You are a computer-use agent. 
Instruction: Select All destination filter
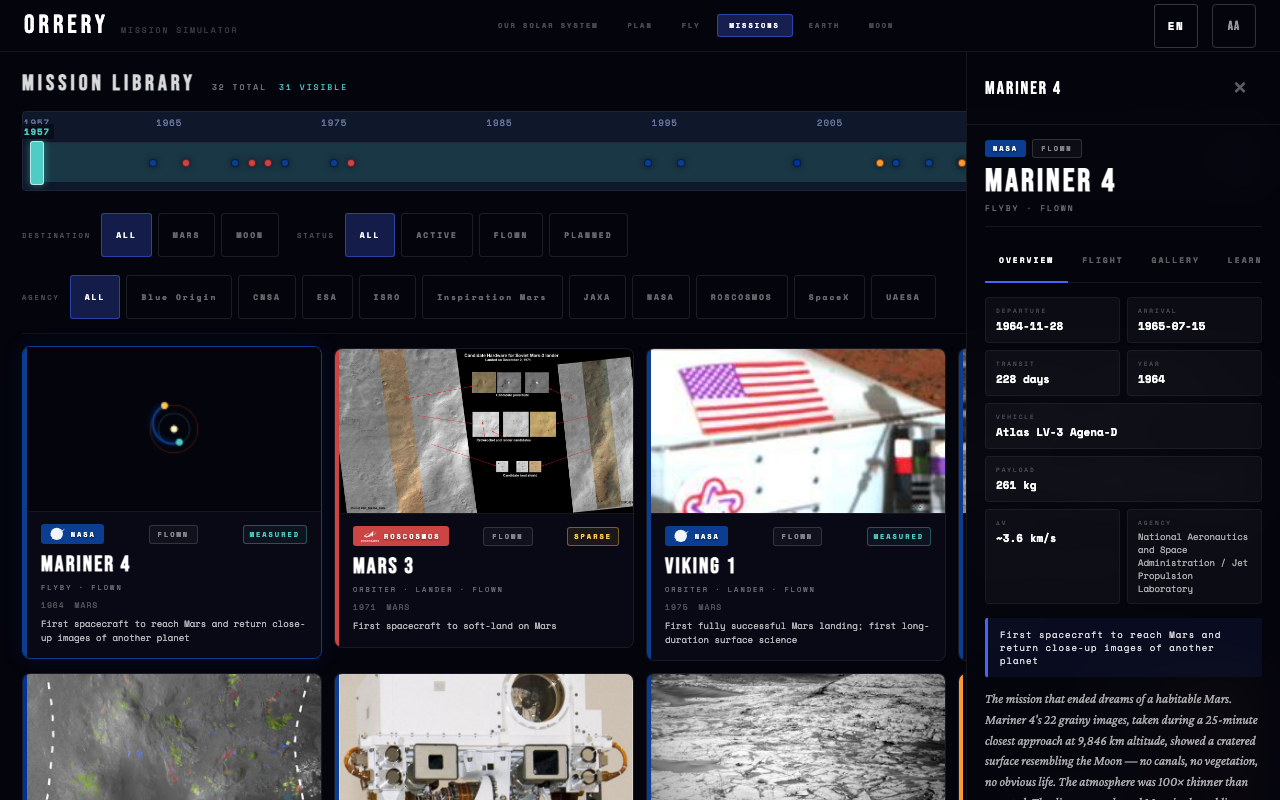(126, 235)
